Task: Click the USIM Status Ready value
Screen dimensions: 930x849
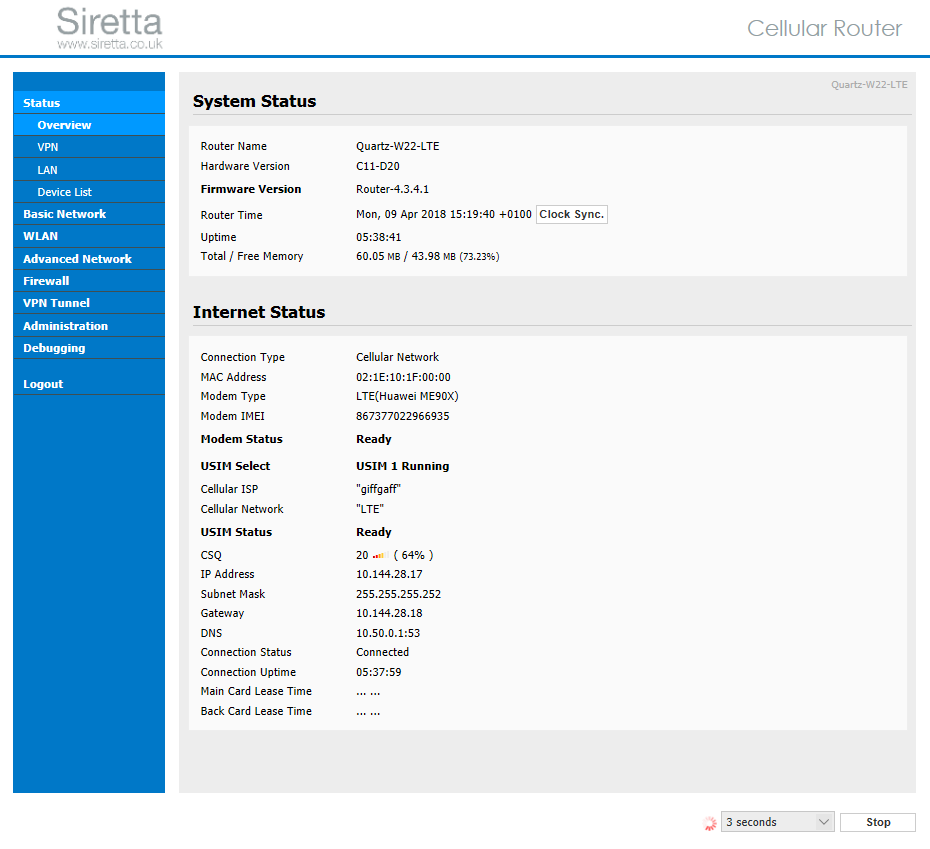Action: (x=374, y=532)
